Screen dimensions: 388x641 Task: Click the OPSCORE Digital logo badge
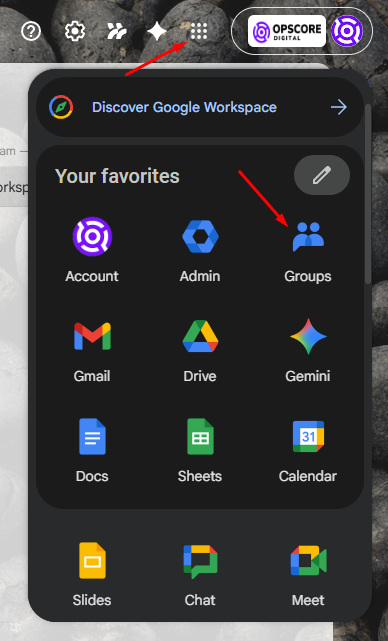click(287, 31)
